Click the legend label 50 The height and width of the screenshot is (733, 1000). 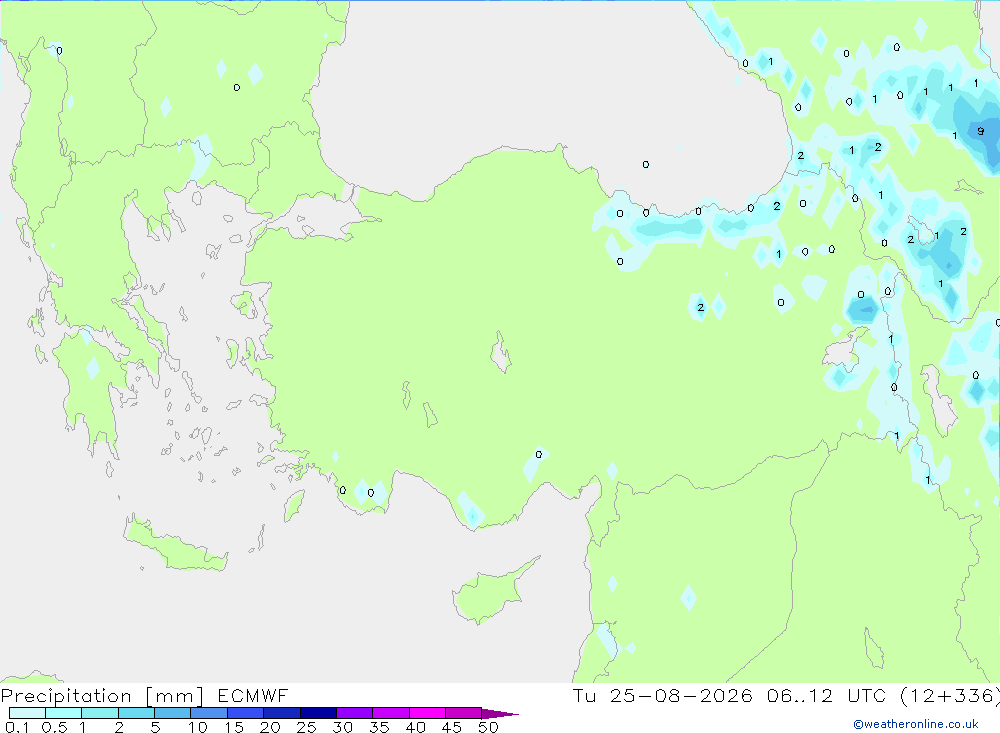[488, 727]
